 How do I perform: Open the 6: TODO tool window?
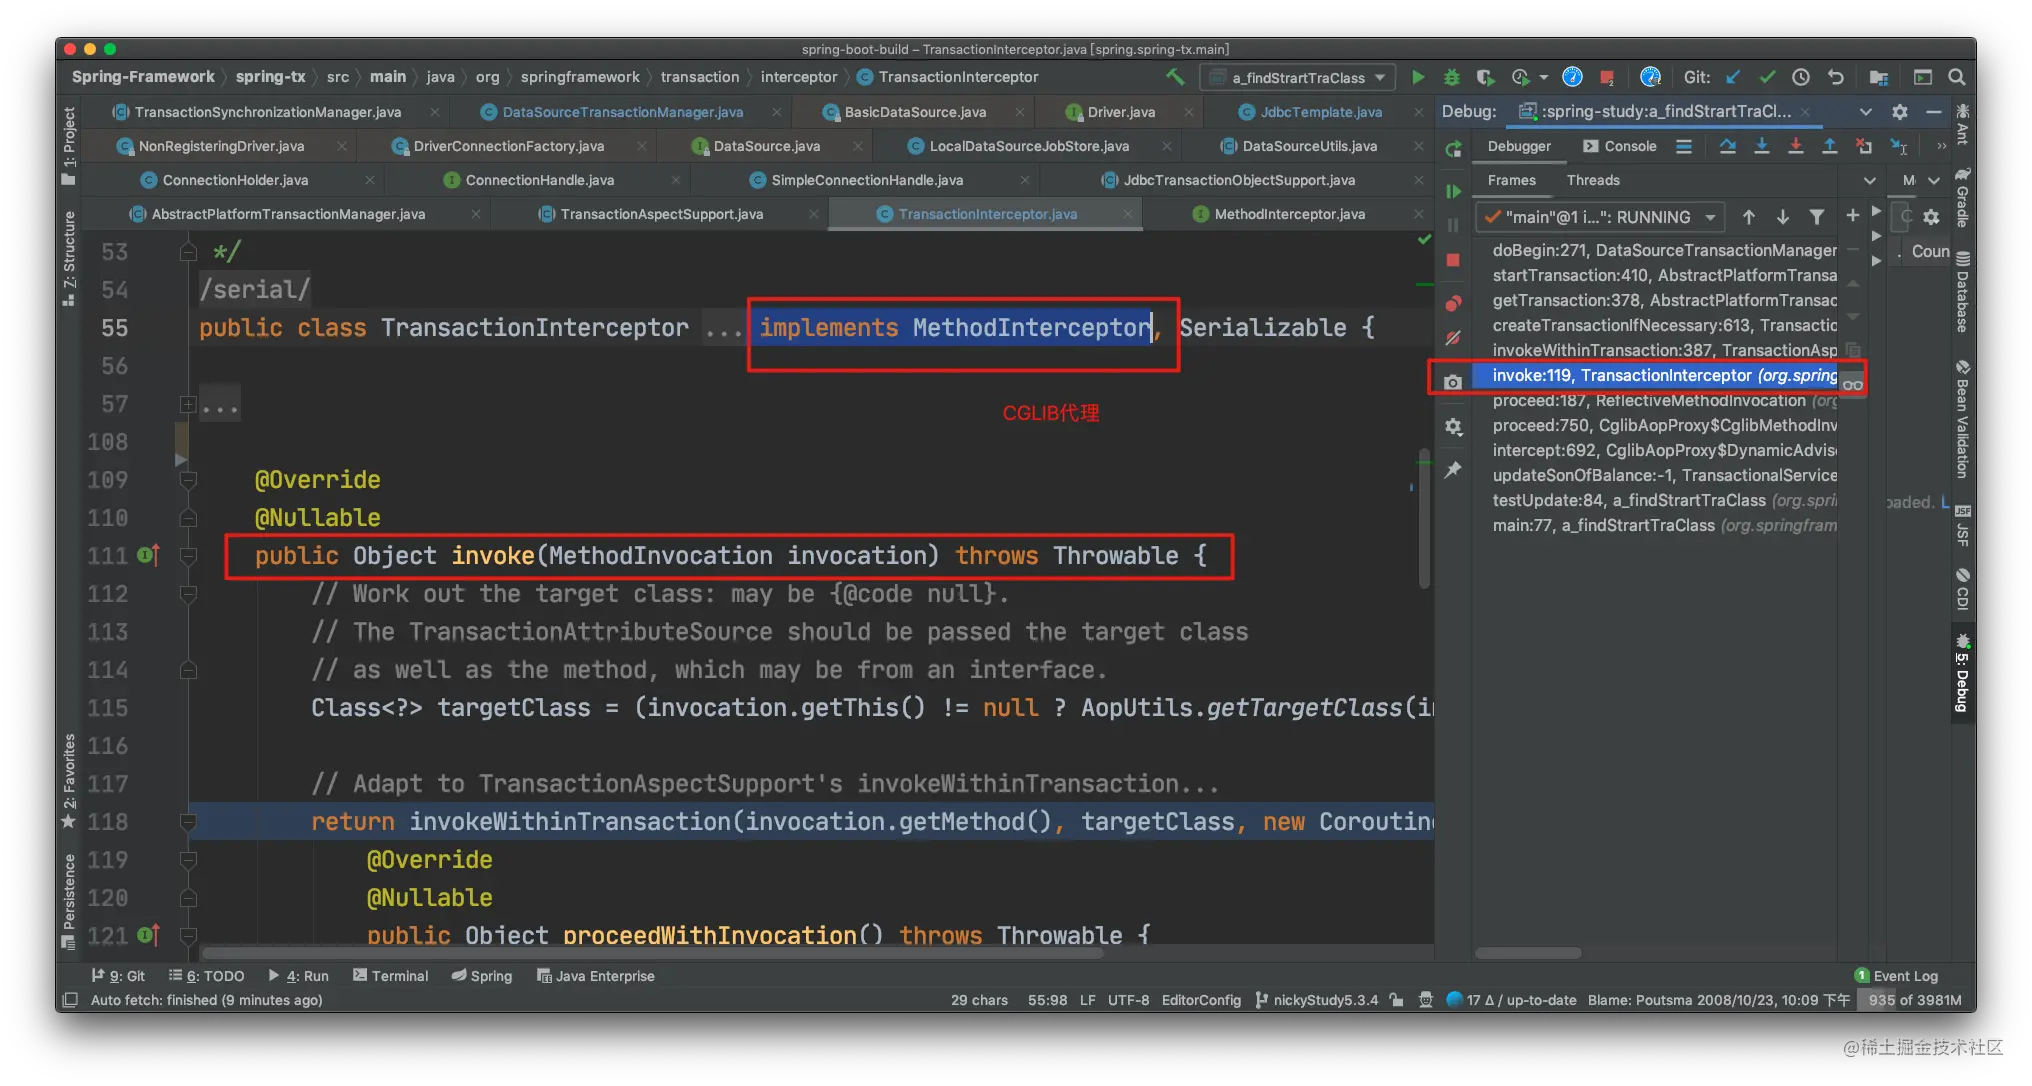tap(207, 976)
